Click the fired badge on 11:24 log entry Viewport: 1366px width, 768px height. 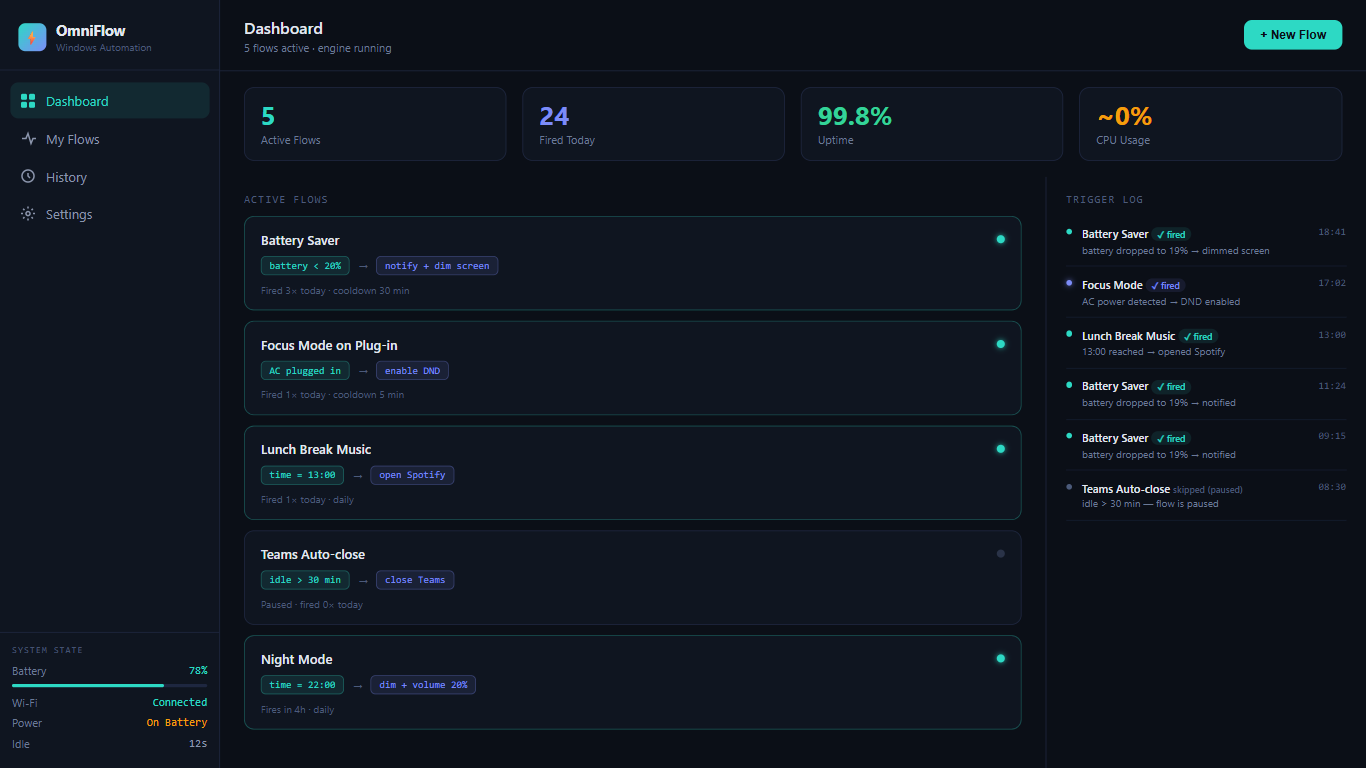click(x=1171, y=387)
